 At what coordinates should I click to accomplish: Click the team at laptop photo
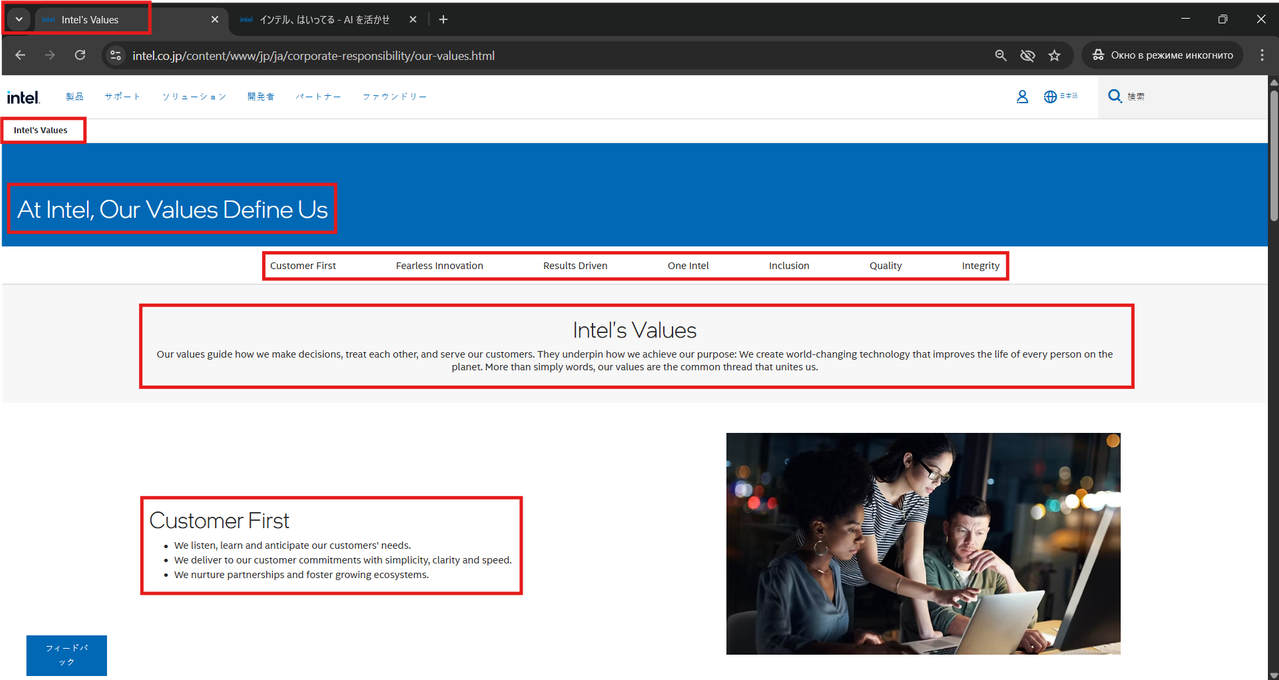pos(923,544)
